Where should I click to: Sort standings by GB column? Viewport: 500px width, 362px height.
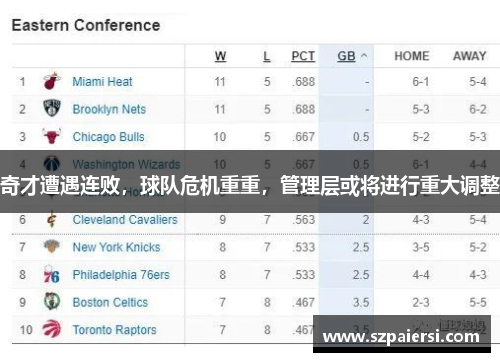tap(346, 56)
